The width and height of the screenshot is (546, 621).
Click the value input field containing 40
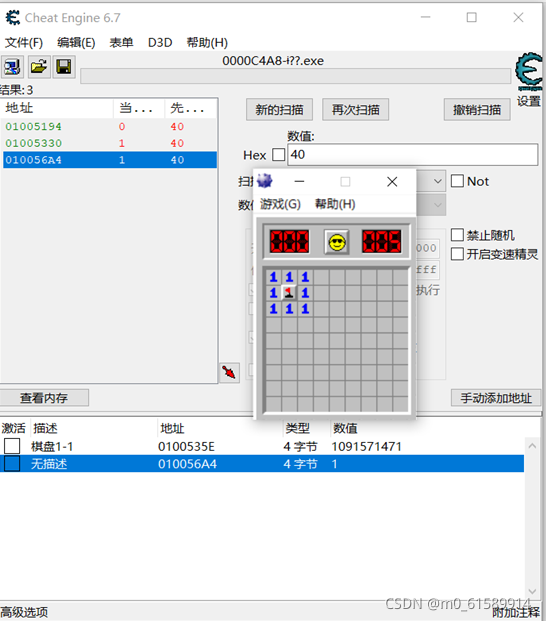tap(413, 154)
